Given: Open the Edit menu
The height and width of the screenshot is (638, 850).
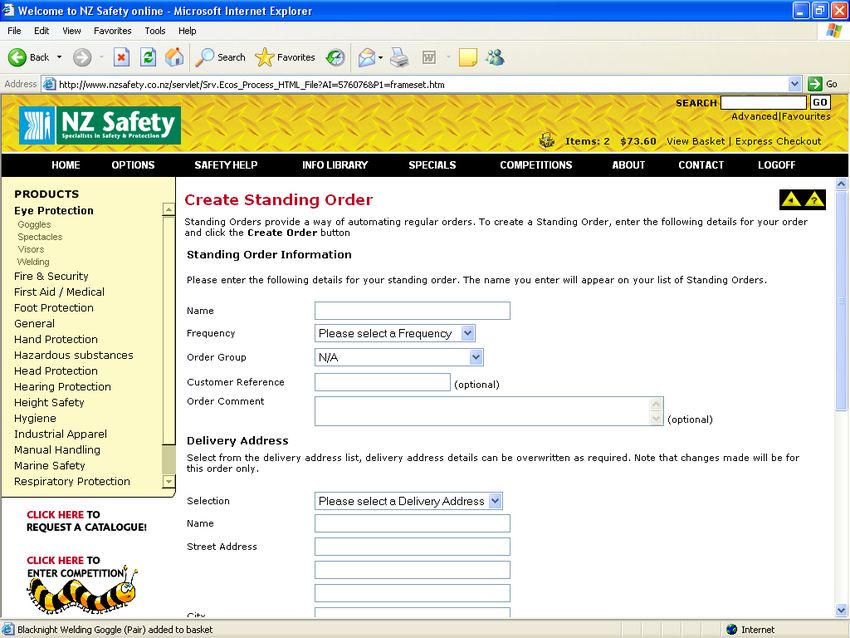Looking at the screenshot, I should (x=41, y=31).
